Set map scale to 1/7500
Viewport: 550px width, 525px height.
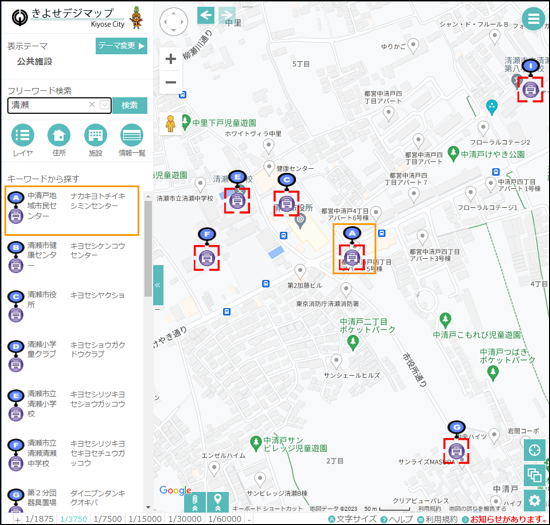click(108, 519)
